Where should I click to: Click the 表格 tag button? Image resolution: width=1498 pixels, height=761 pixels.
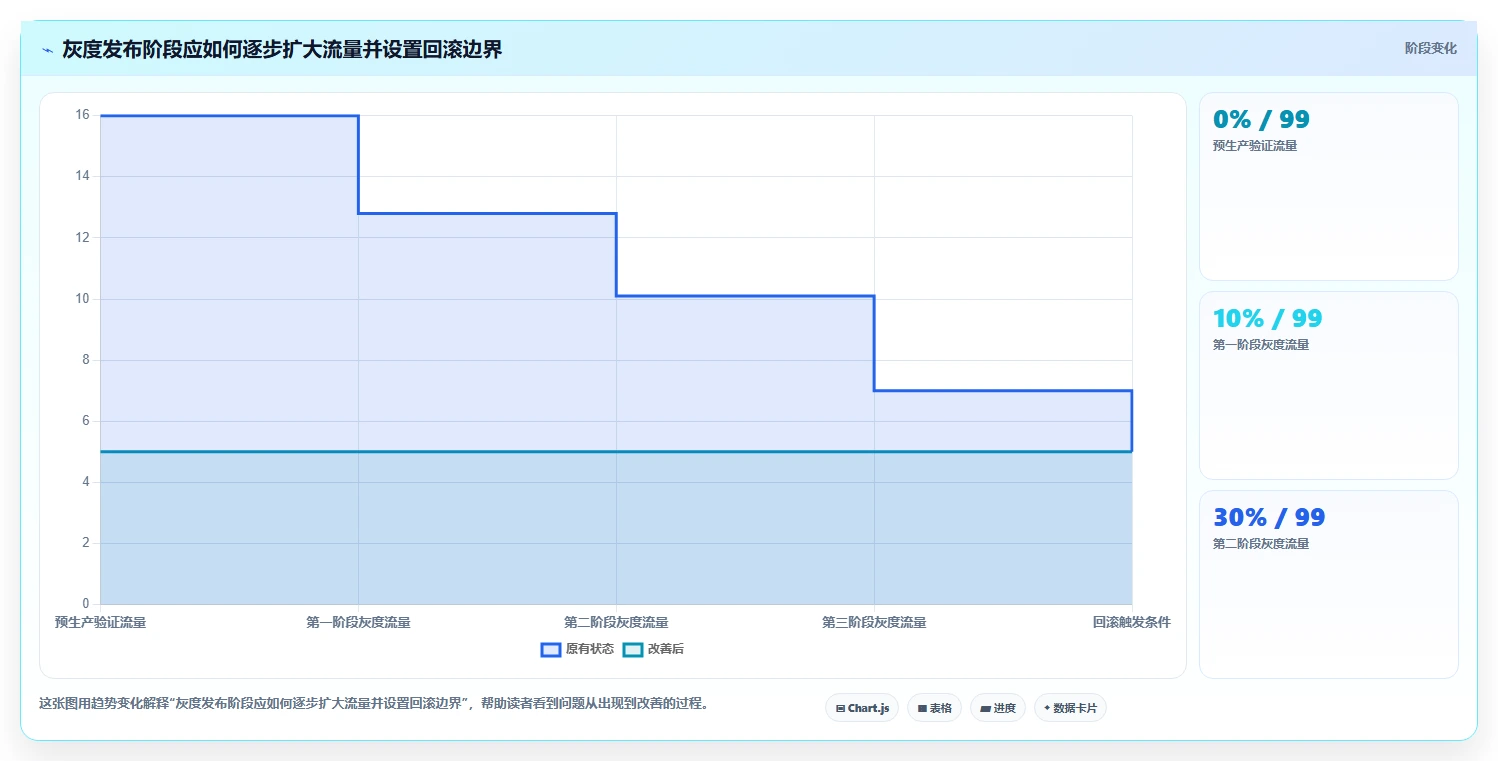(x=934, y=708)
